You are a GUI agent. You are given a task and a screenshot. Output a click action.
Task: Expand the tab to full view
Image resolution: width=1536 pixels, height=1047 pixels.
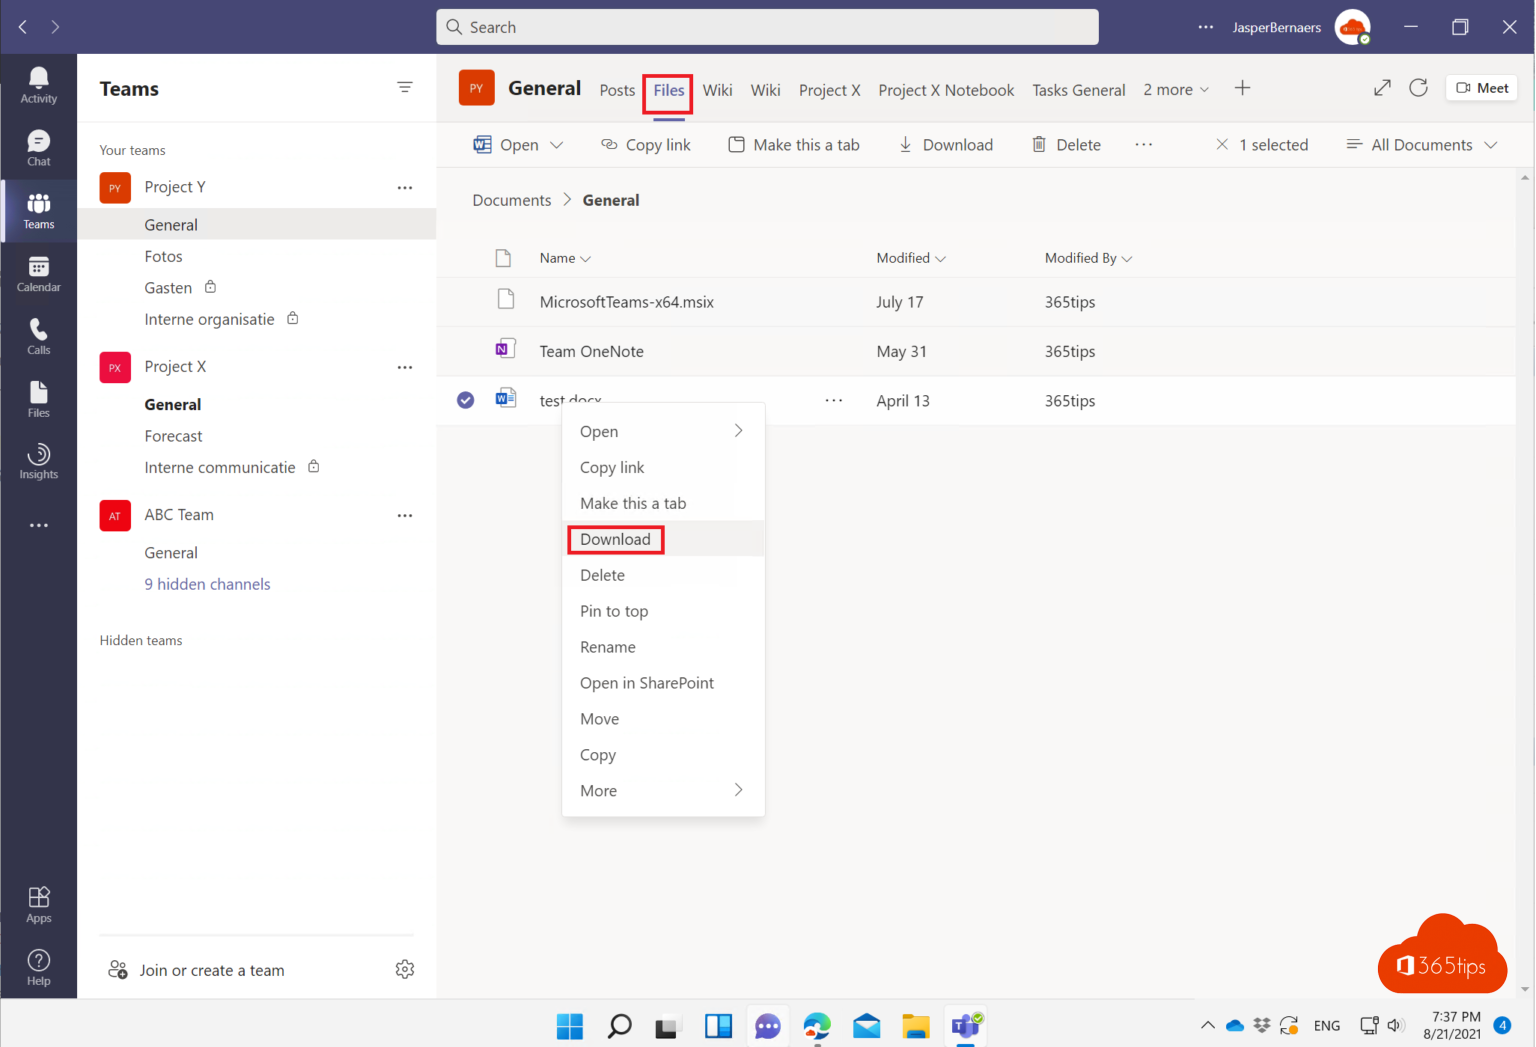tap(1382, 87)
